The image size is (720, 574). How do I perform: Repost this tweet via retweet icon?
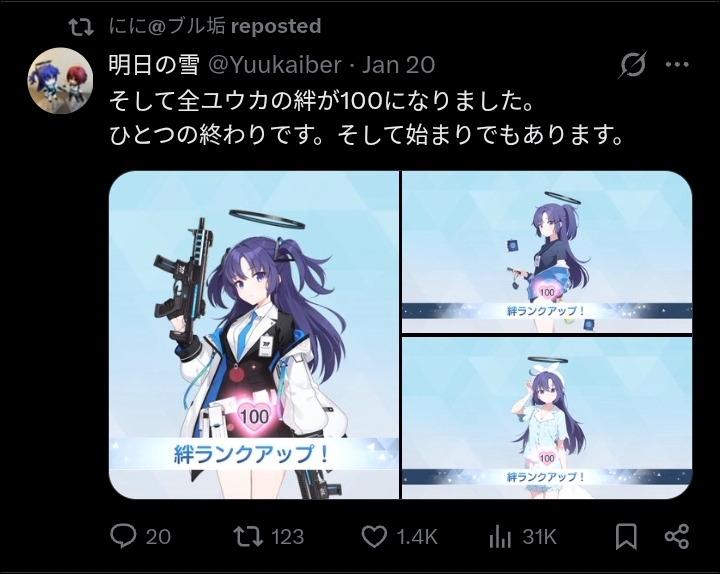point(248,536)
